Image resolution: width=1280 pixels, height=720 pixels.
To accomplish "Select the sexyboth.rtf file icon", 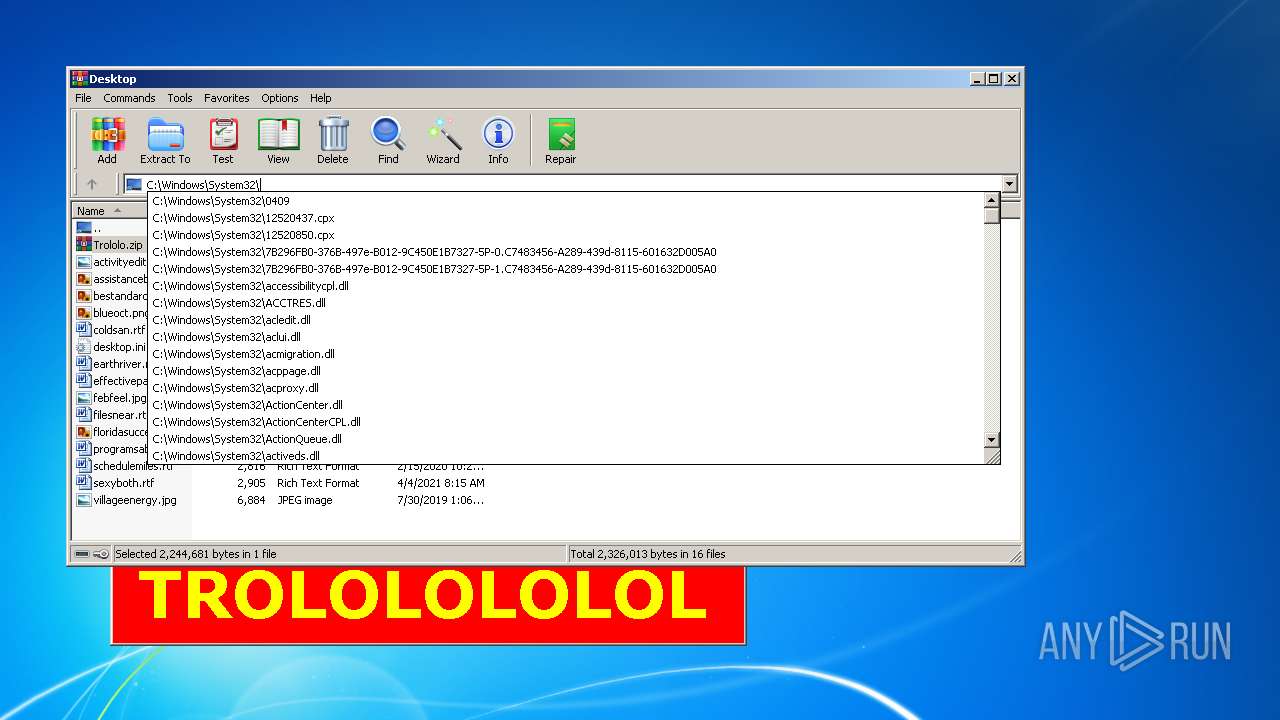I will (x=84, y=483).
